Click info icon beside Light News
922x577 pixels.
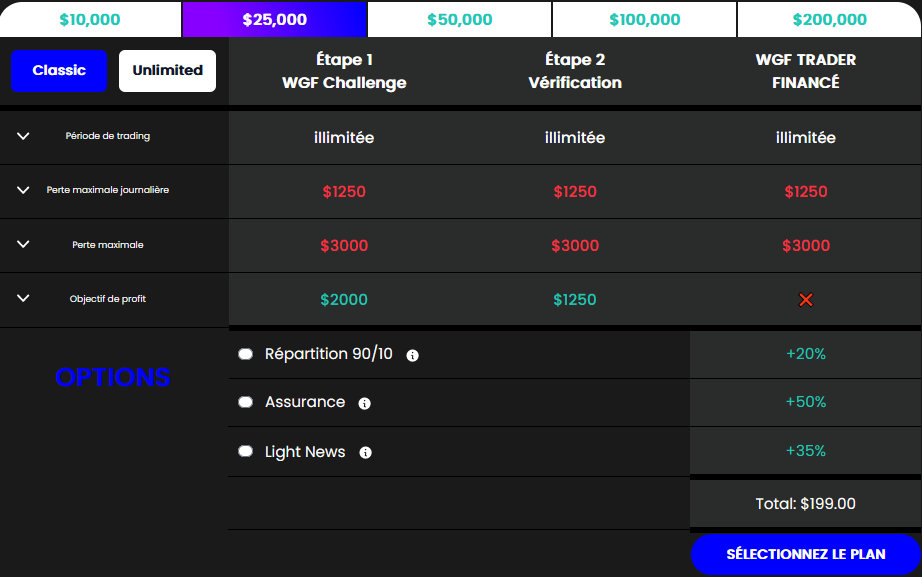tap(365, 452)
